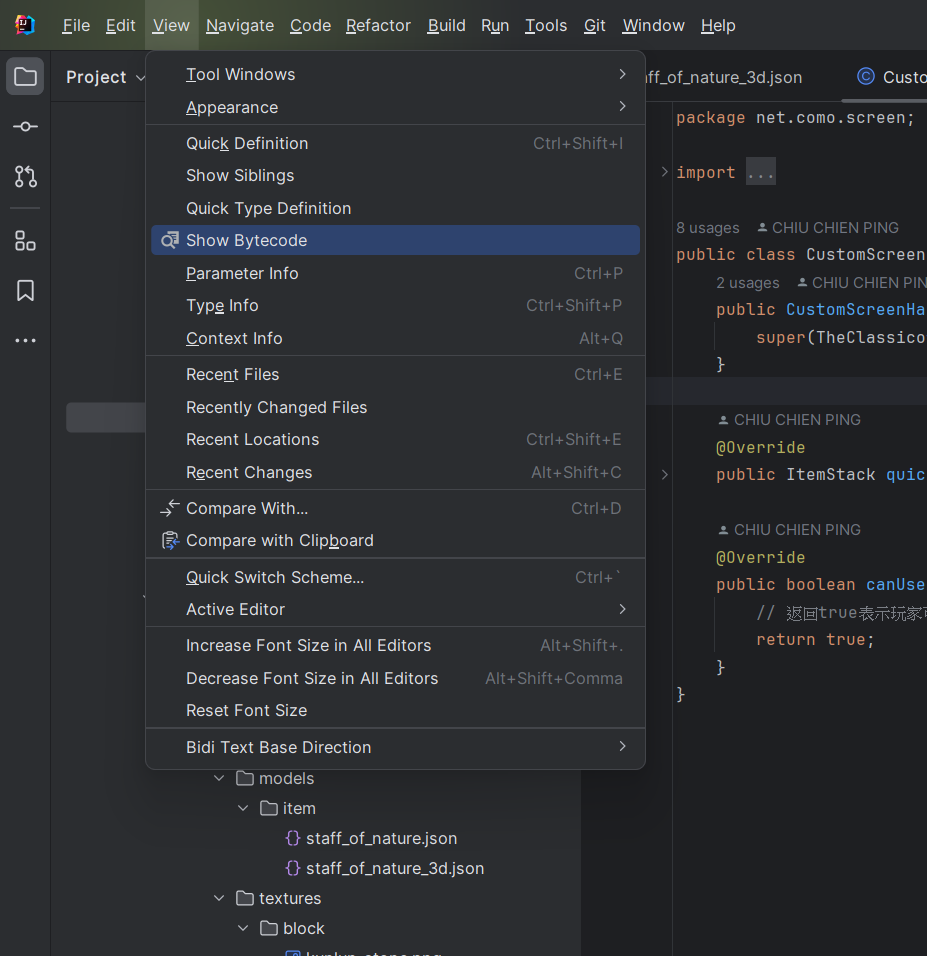Click the More tool windows ellipsis icon
The height and width of the screenshot is (956, 927).
click(x=25, y=341)
